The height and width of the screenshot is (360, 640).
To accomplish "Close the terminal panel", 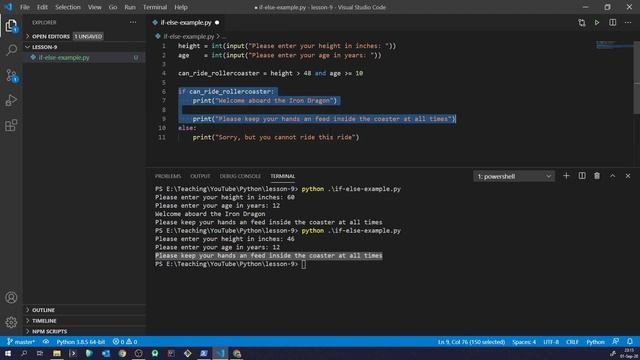I will [x=628, y=176].
